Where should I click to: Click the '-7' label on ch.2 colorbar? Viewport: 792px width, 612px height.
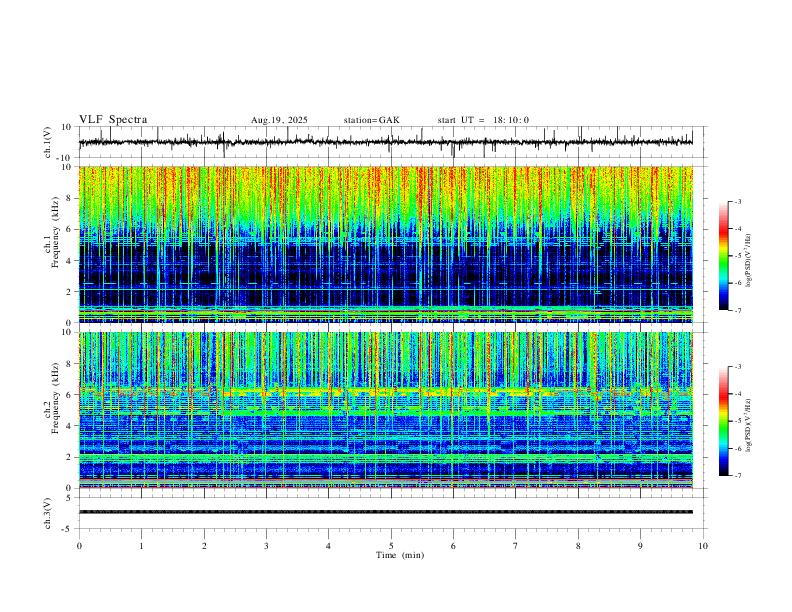click(x=737, y=476)
